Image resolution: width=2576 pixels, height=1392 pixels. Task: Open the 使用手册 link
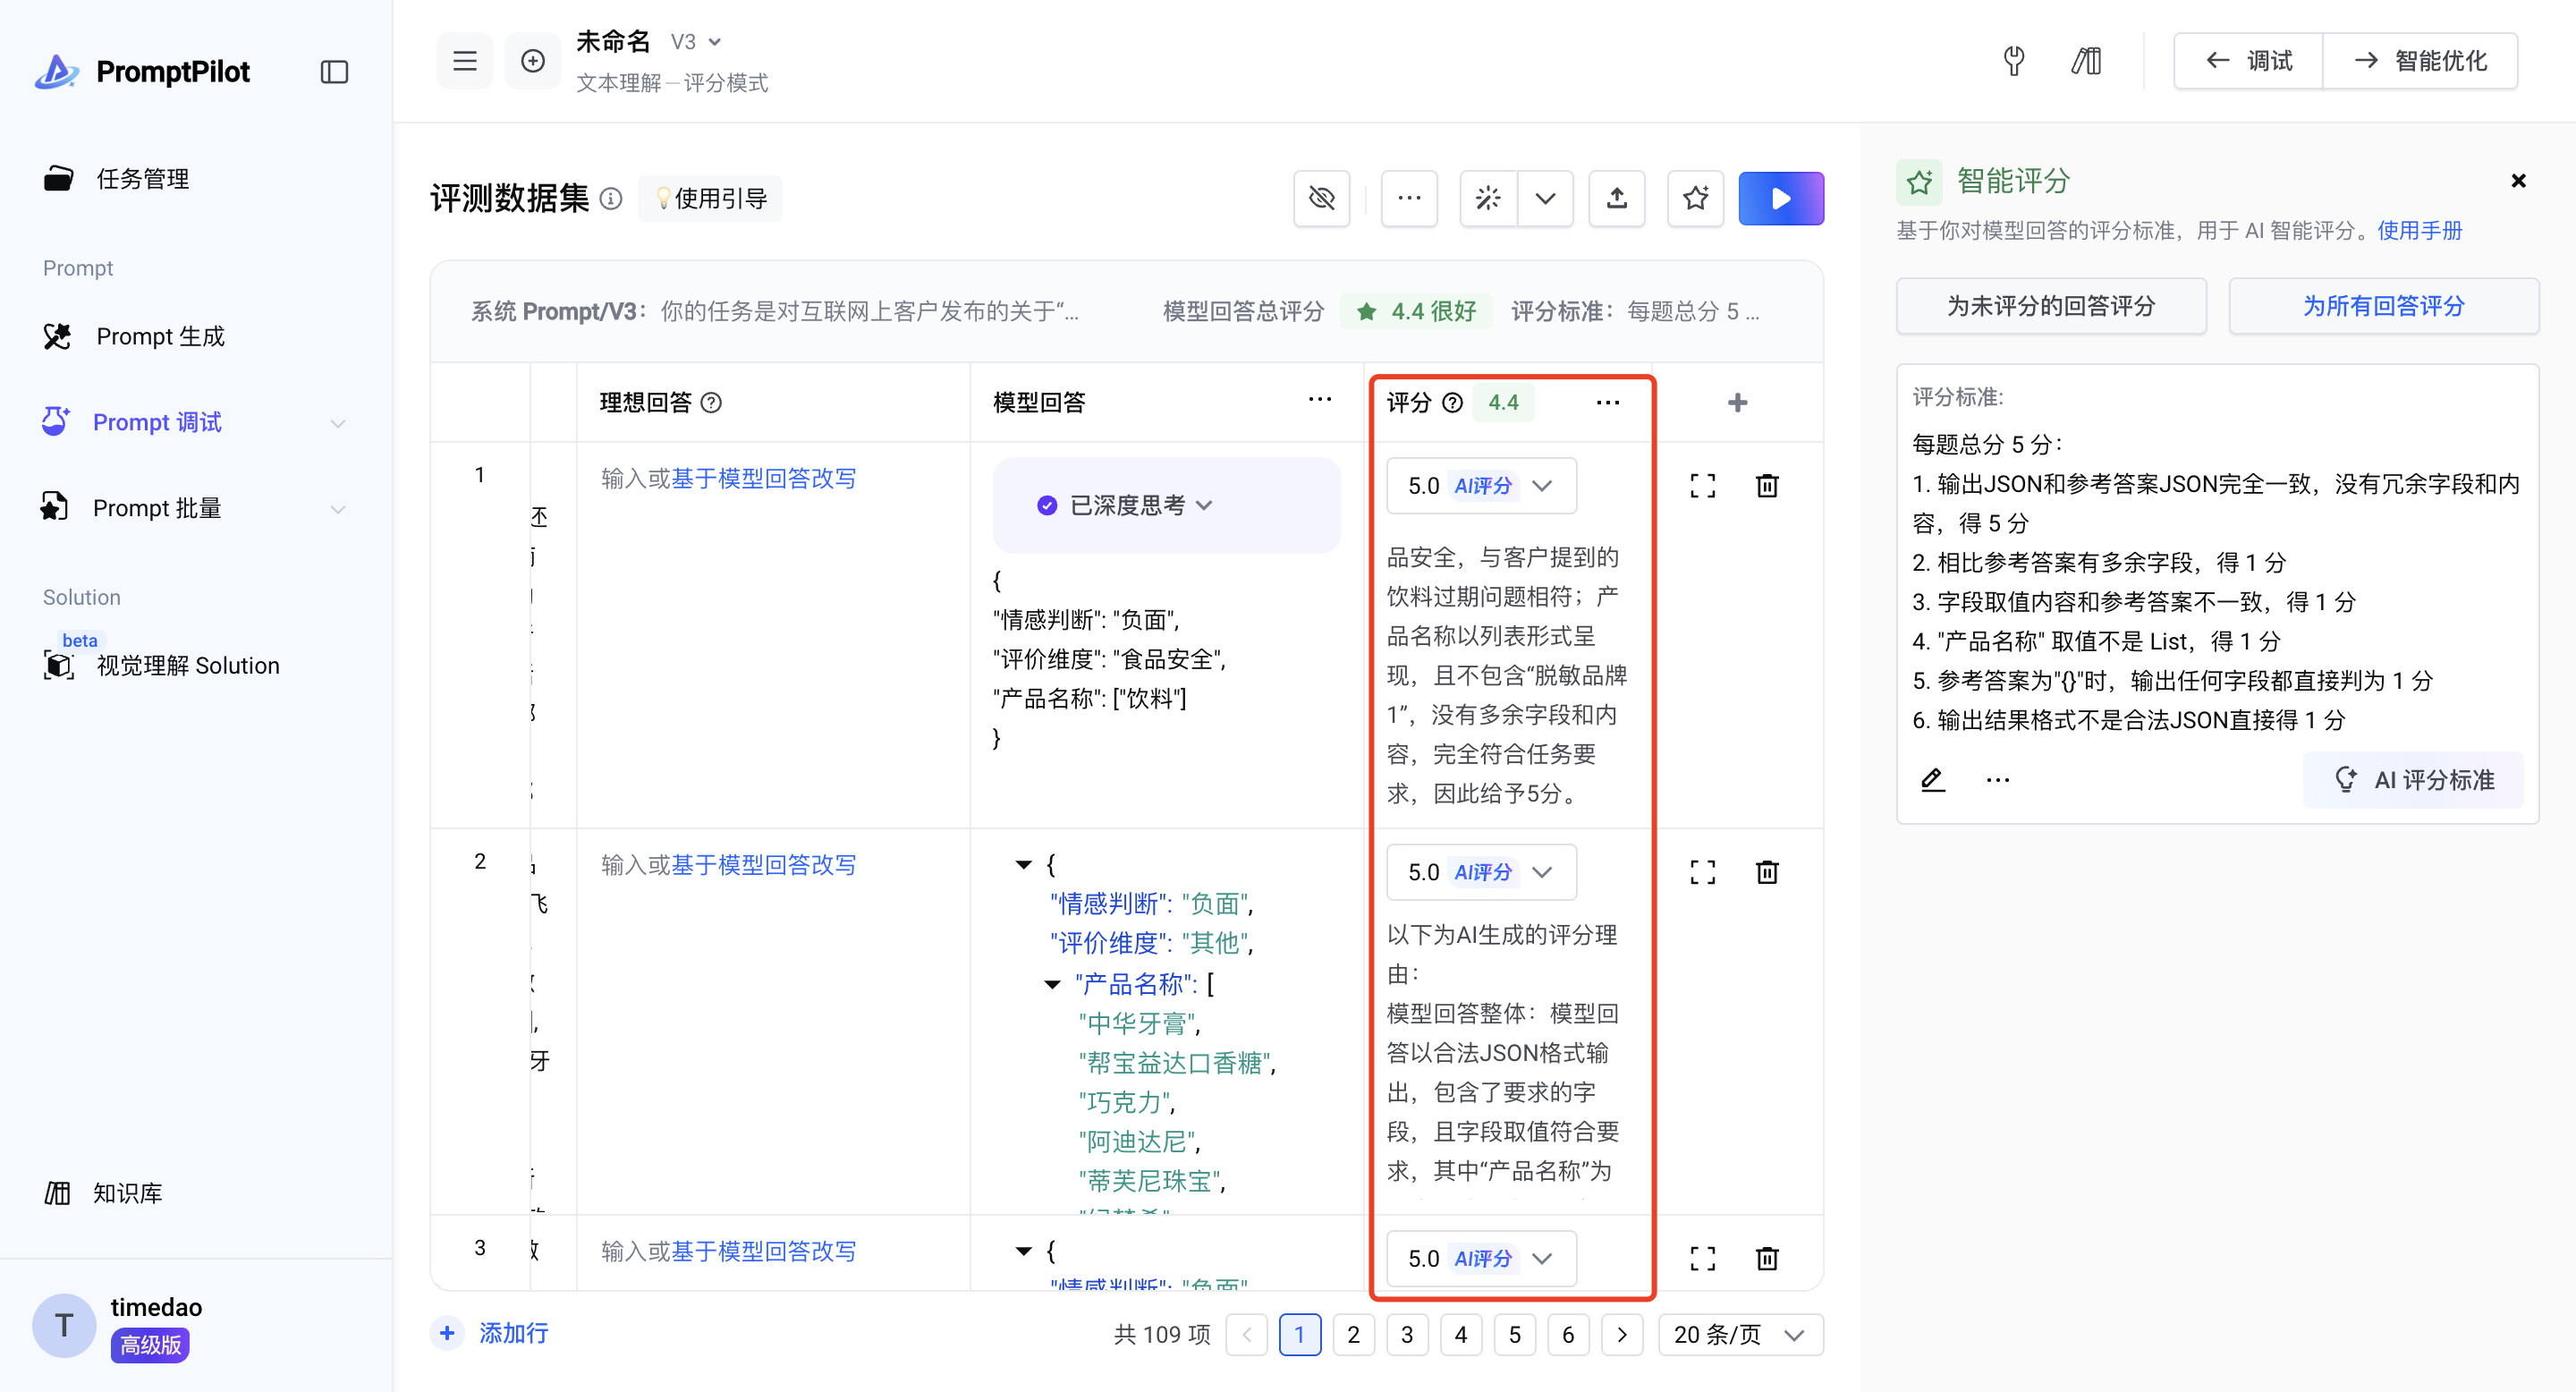click(x=2419, y=231)
